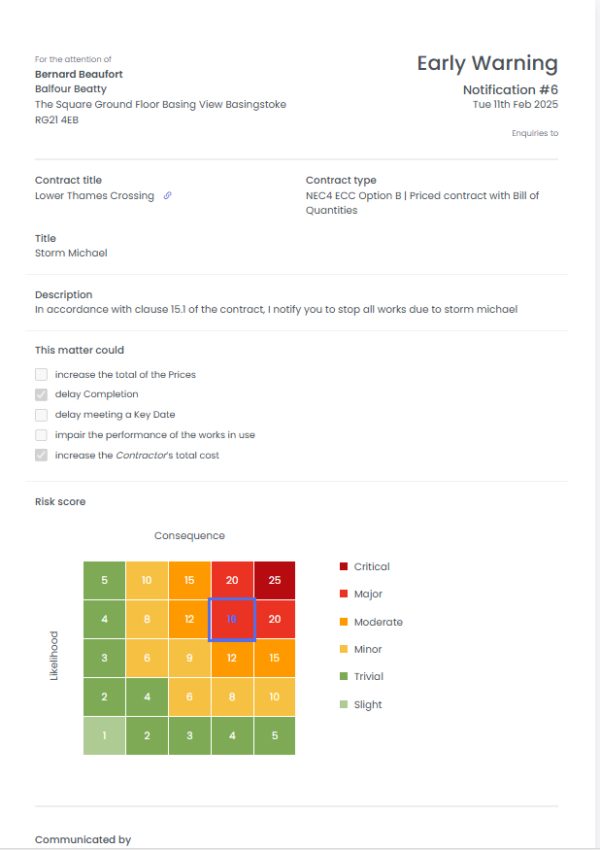Select the dark red 25 risk cell
This screenshot has width=600, height=850.
(x=274, y=580)
